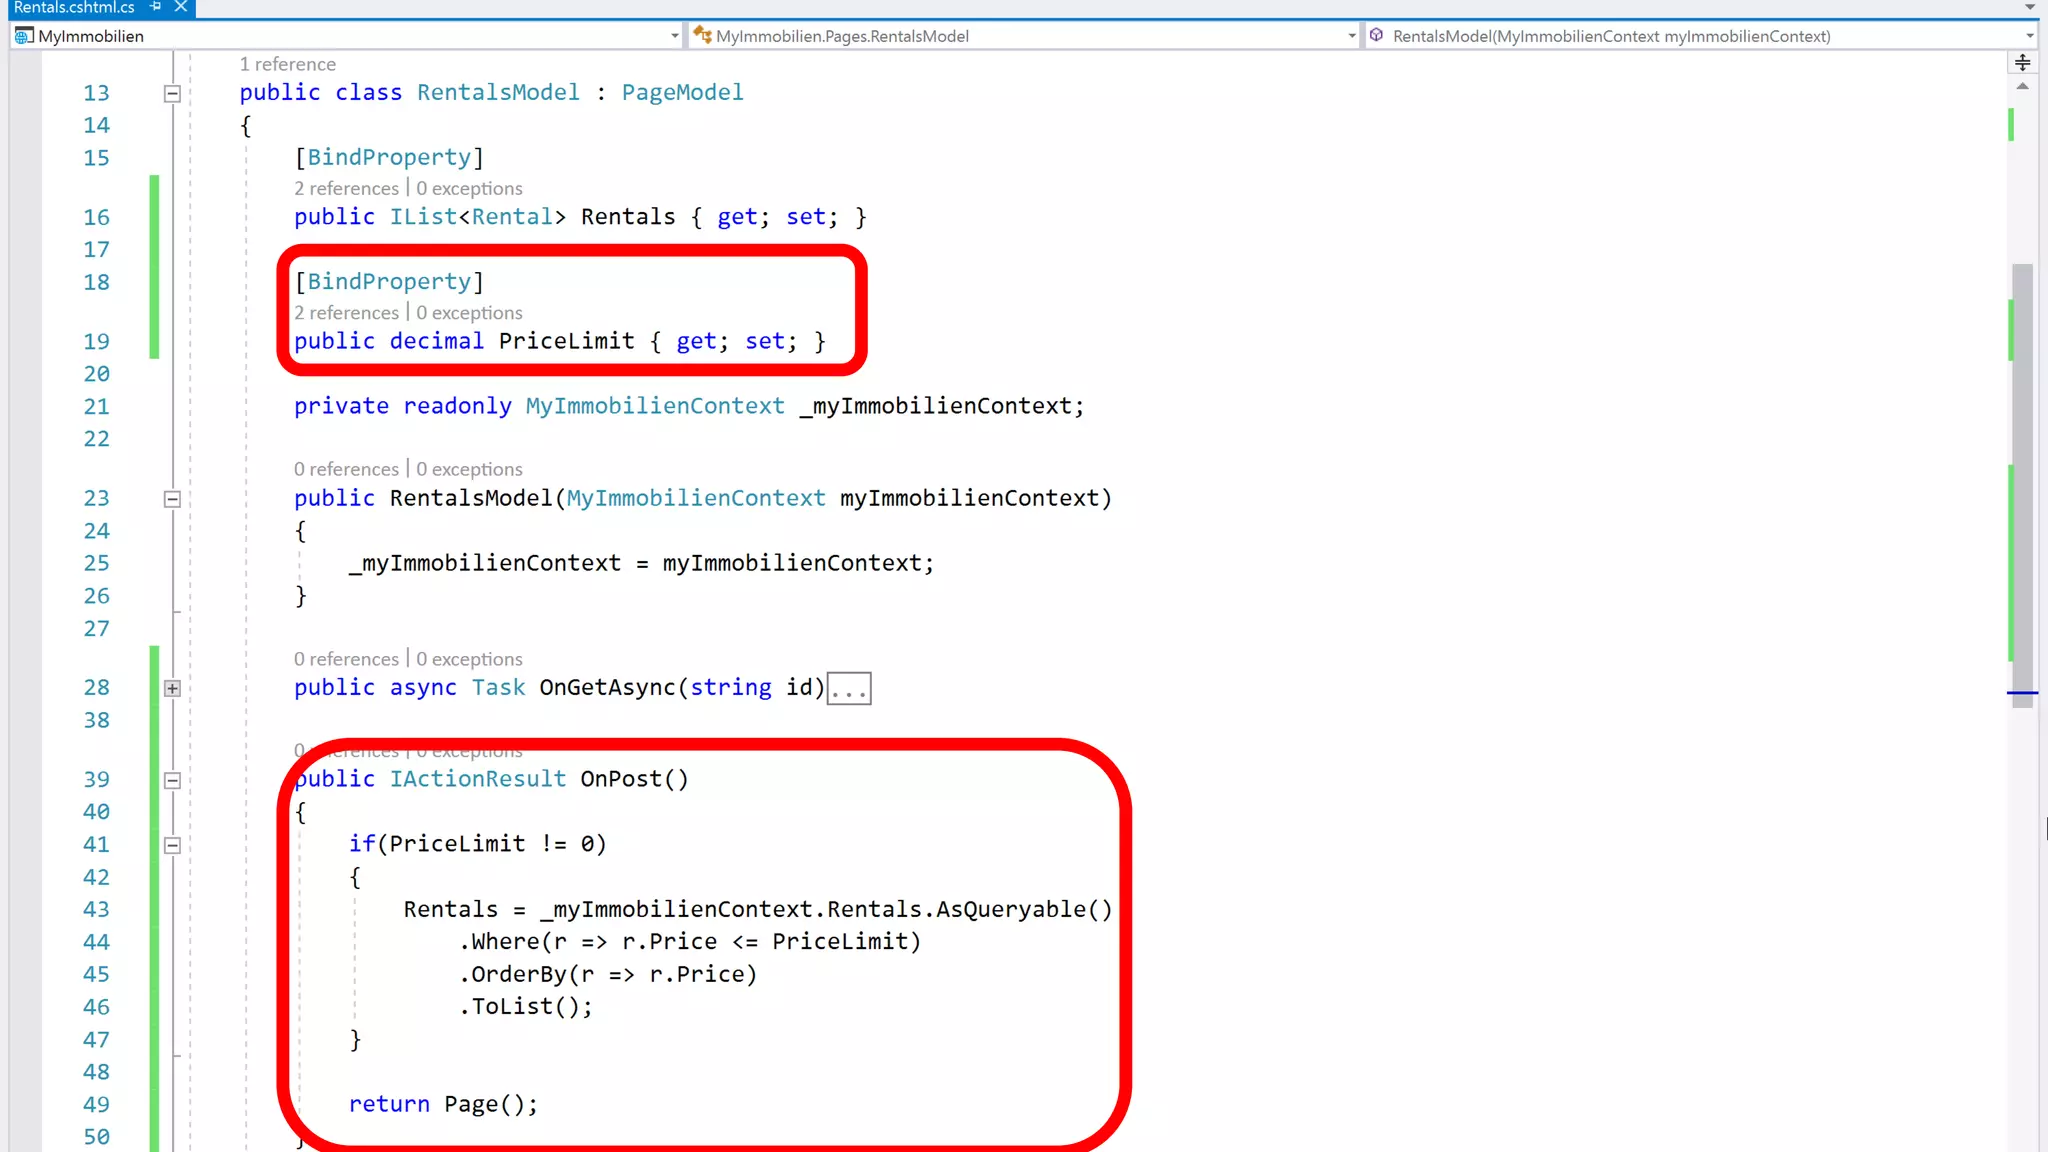Viewport: 2048px width, 1152px height.
Task: Open the members dropdown showing RentalsModel constructor
Action: 2029,36
